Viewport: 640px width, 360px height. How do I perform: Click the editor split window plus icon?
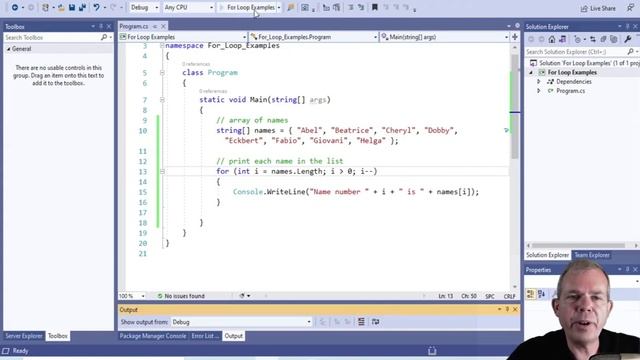(x=515, y=37)
